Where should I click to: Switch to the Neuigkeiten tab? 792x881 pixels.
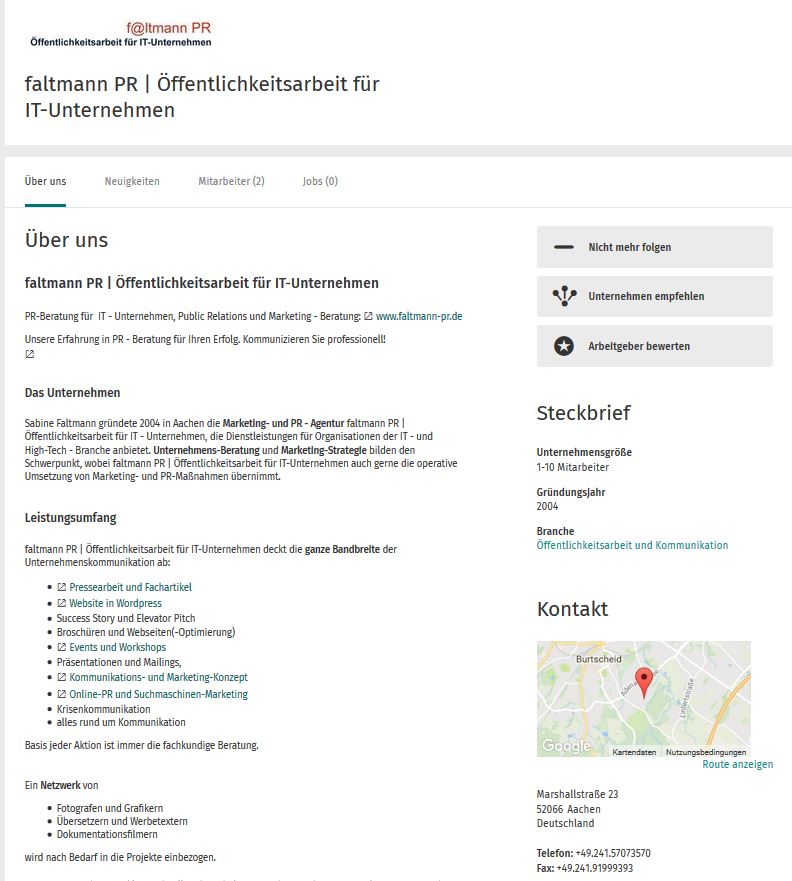(132, 181)
